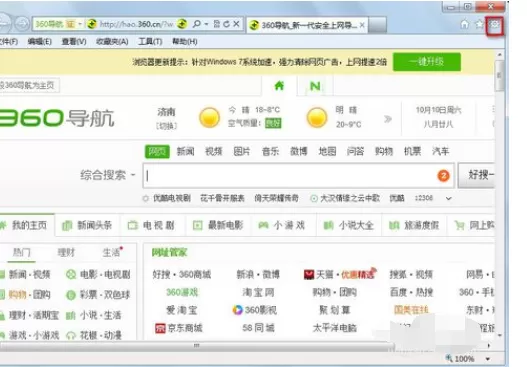Click the browser forward arrow button

point(22,24)
